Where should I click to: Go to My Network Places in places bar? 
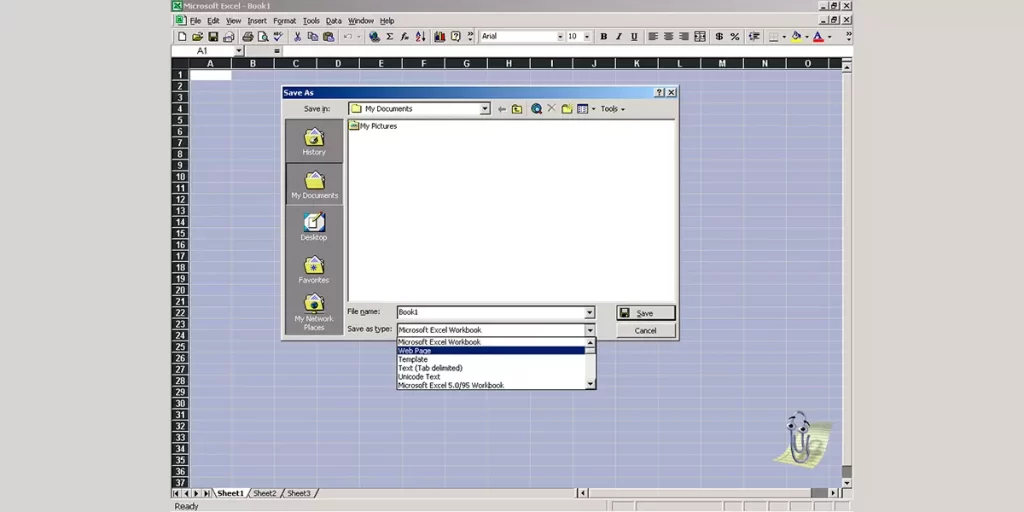314,312
